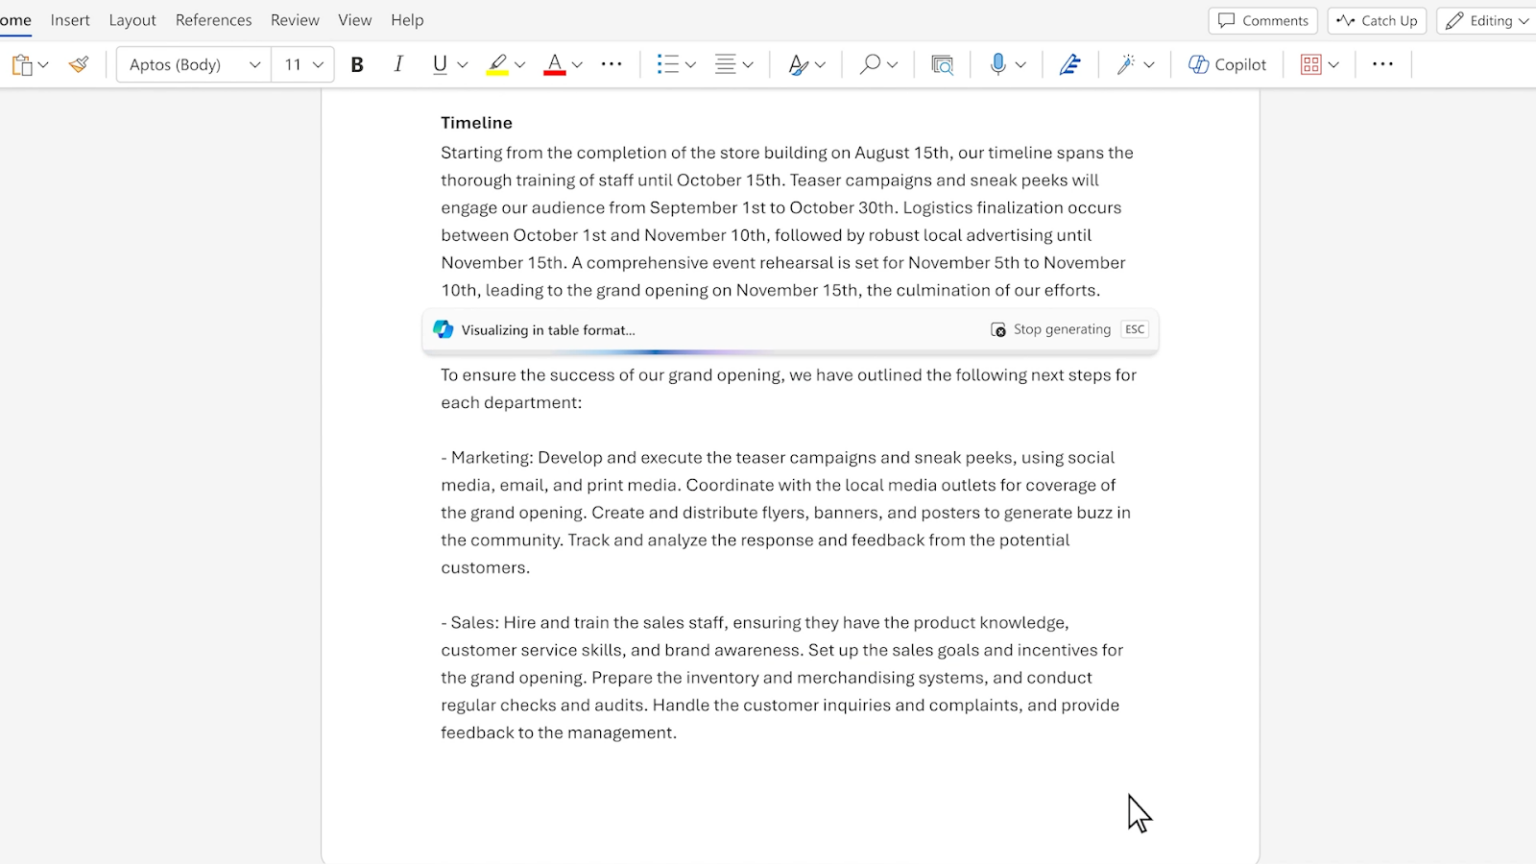Viewport: 1536px width, 864px height.
Task: Select the Format Painter tool
Action: tap(78, 63)
